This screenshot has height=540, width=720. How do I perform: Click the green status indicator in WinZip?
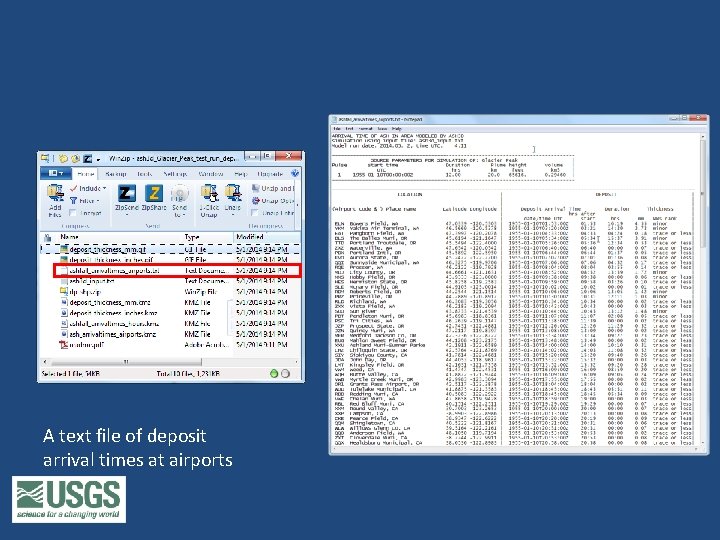pyautogui.click(x=274, y=373)
